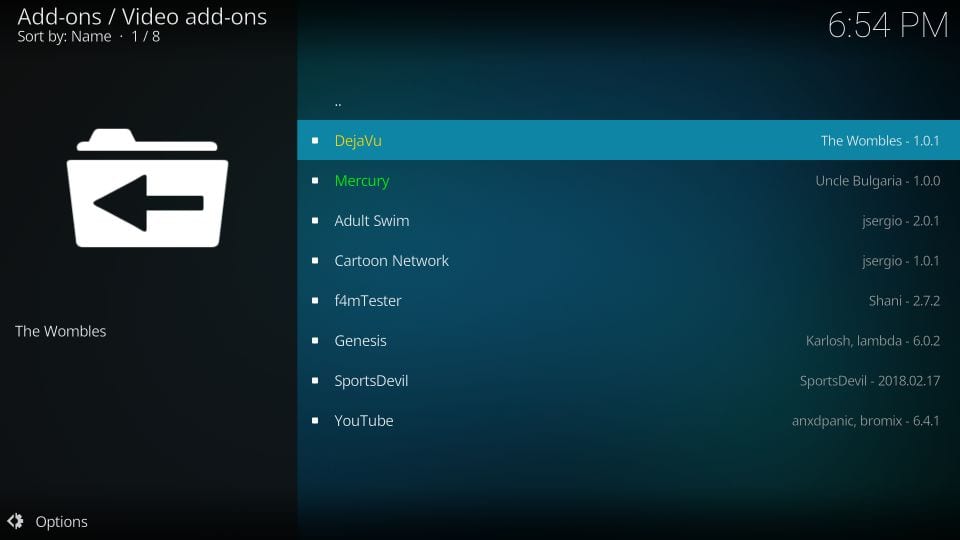Image resolution: width=960 pixels, height=540 pixels.
Task: Click the bullet icon beside YouTube
Action: point(315,421)
